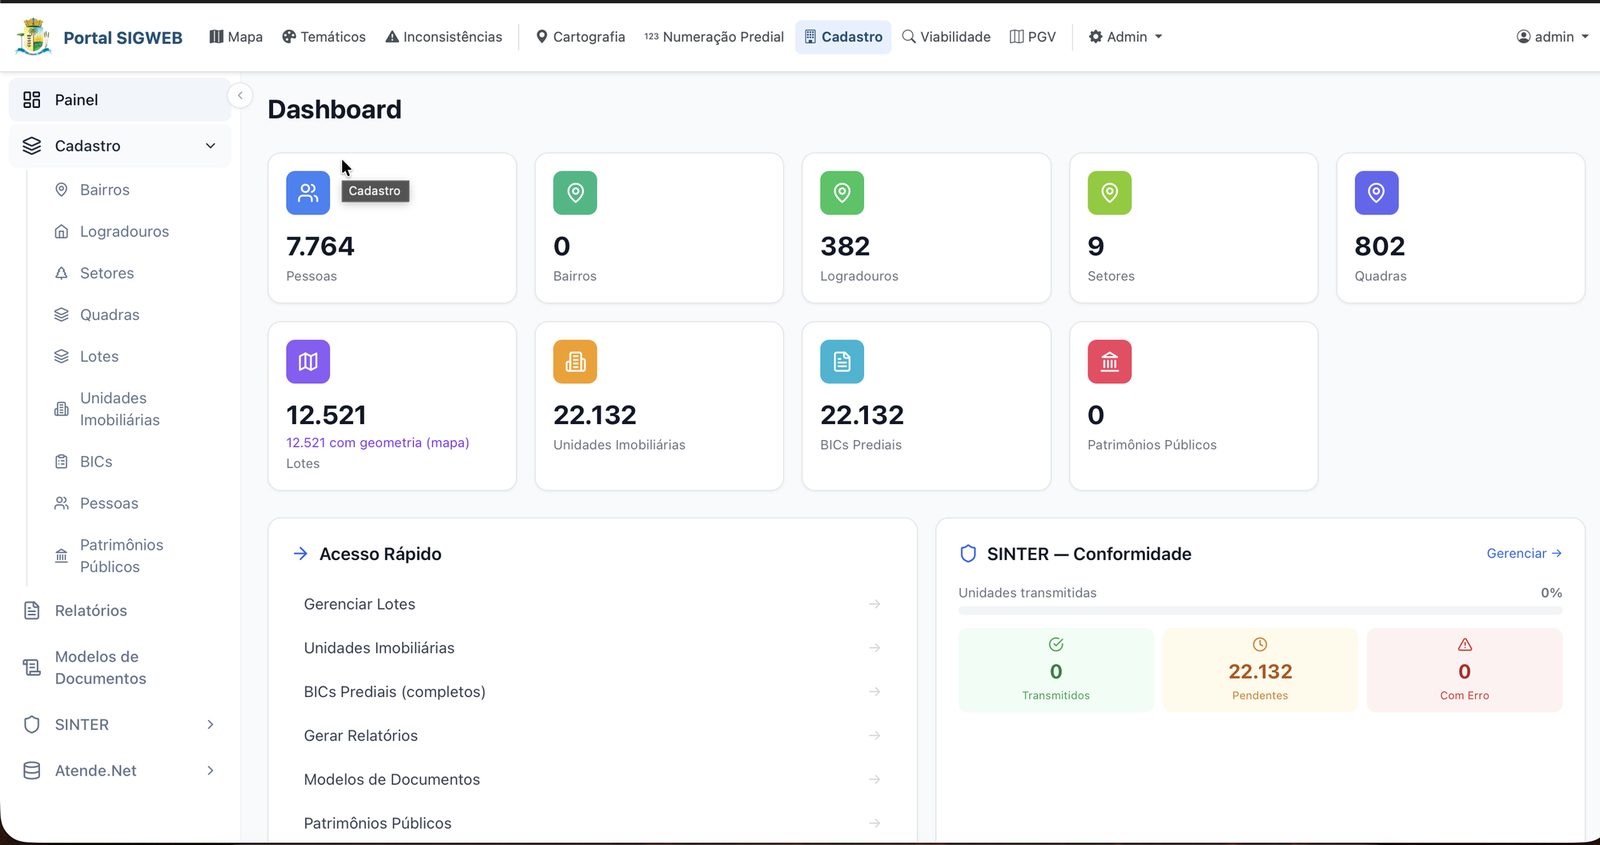Click the red Patrimônios Públicos card icon

[x=1110, y=362]
